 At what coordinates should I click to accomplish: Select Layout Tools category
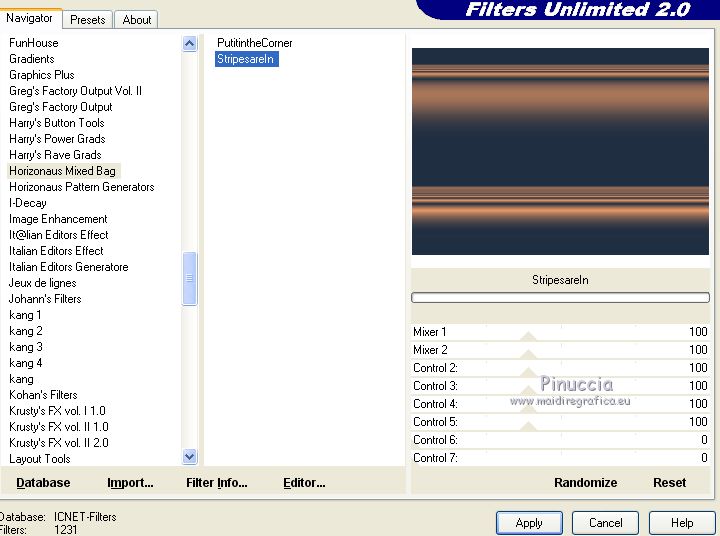tap(39, 459)
